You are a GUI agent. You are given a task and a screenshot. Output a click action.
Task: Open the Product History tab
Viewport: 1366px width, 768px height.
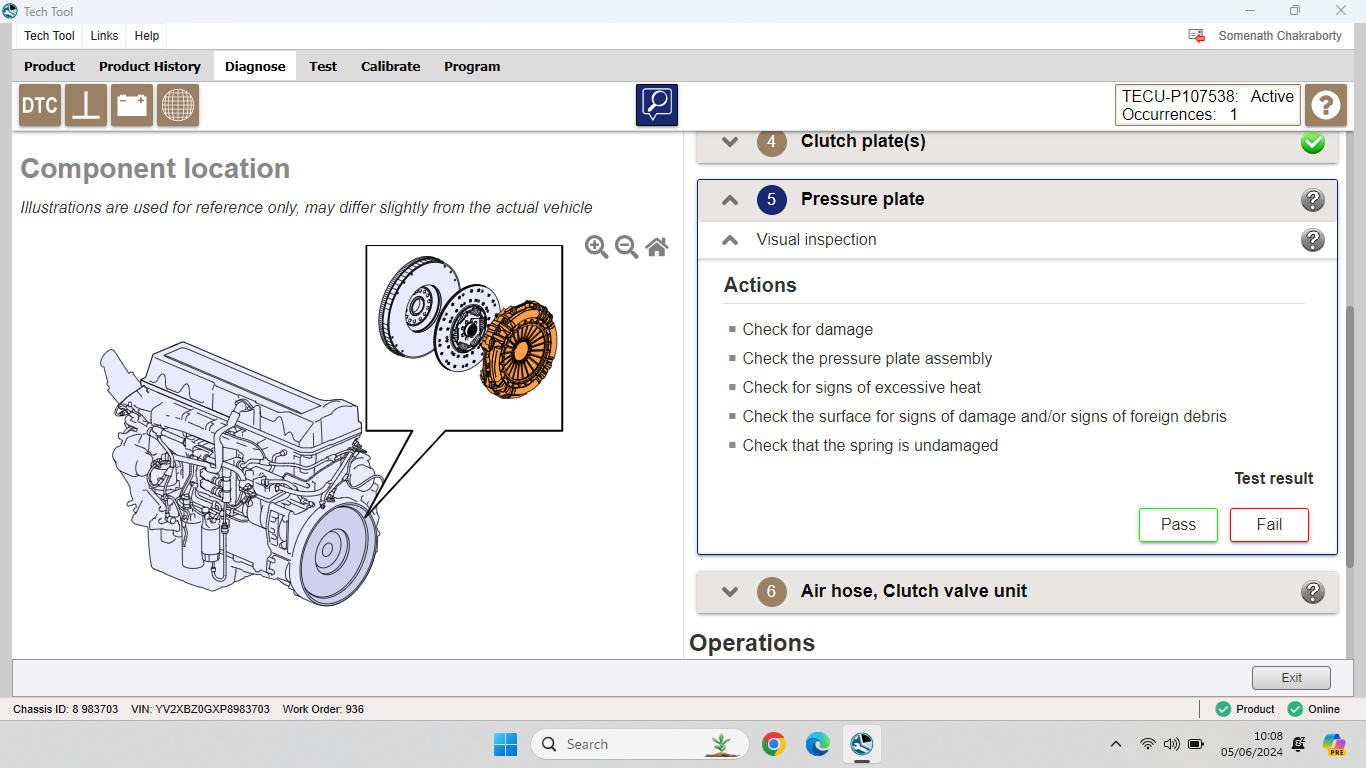150,66
